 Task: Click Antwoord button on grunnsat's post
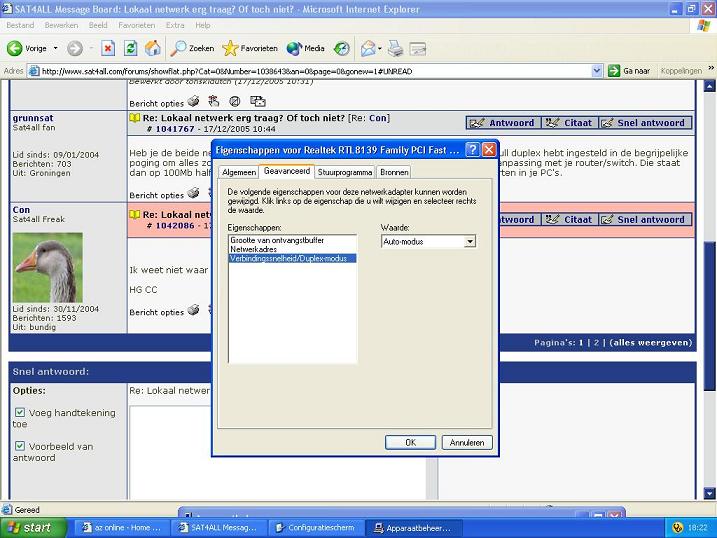(503, 123)
